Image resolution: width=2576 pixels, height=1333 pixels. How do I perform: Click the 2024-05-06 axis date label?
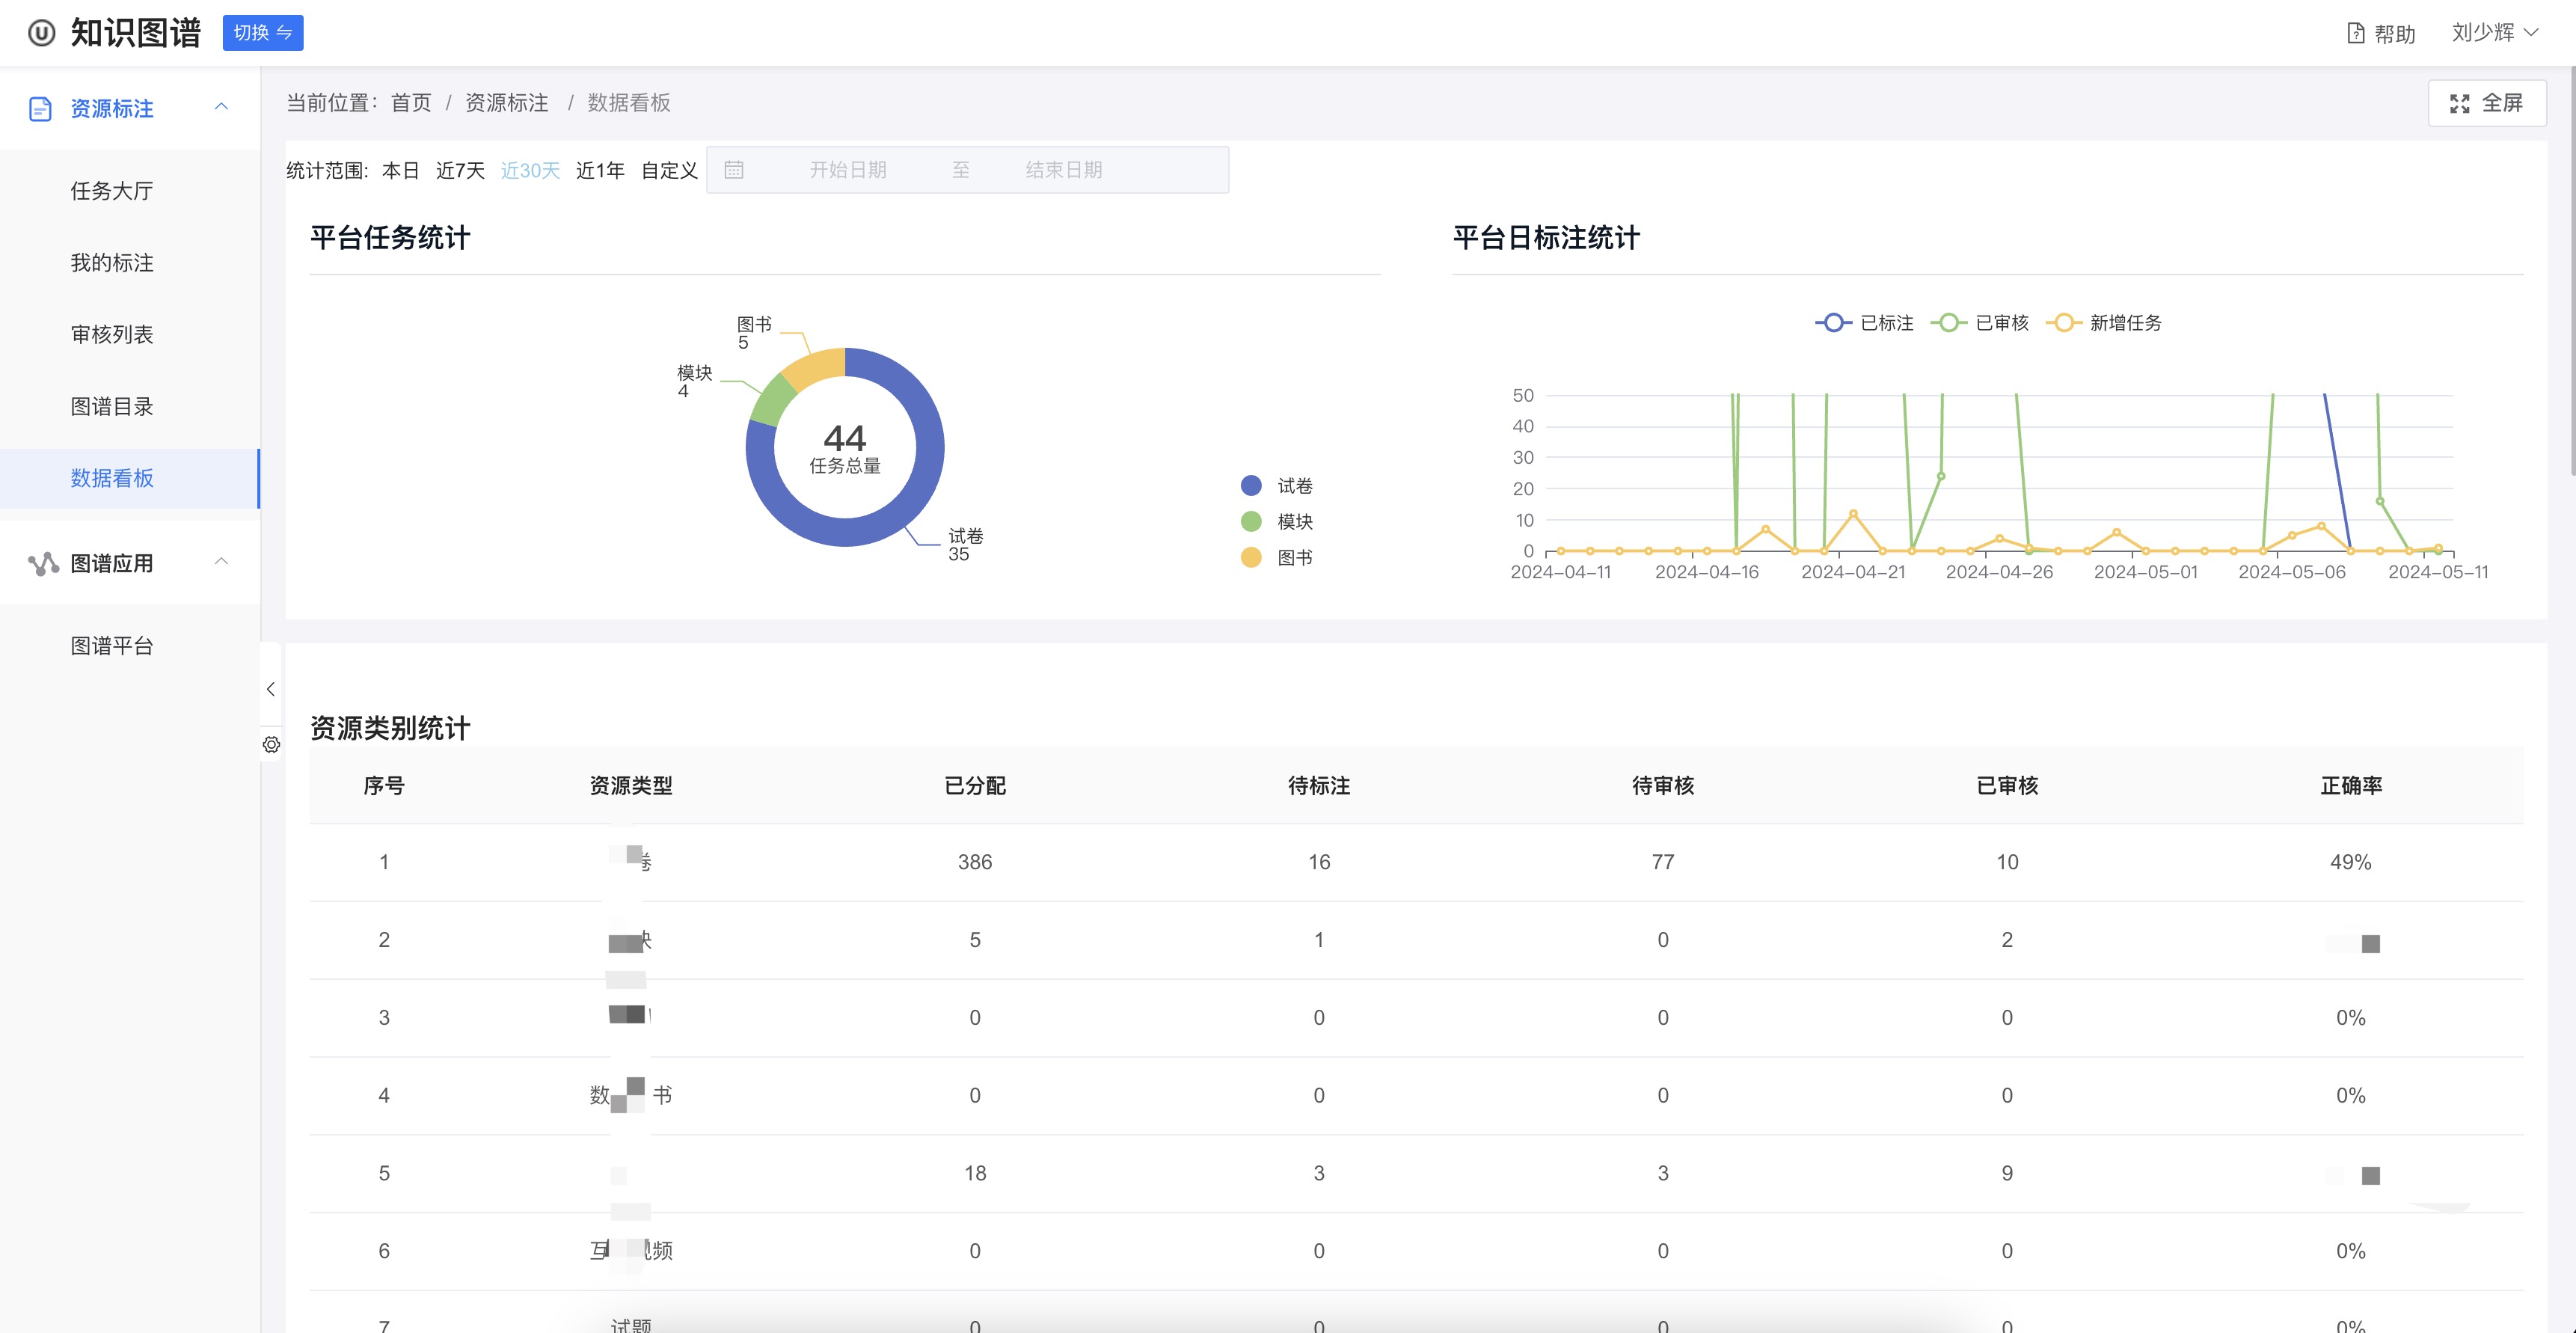[2292, 573]
